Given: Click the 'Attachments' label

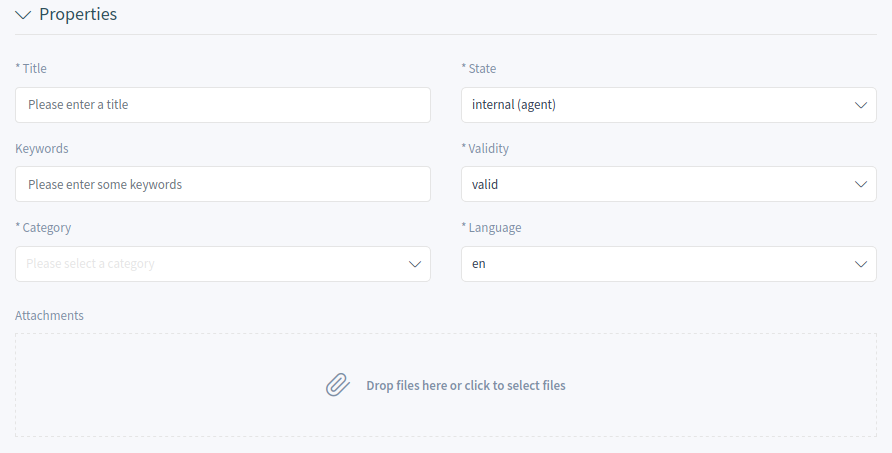Looking at the screenshot, I should 49,315.
